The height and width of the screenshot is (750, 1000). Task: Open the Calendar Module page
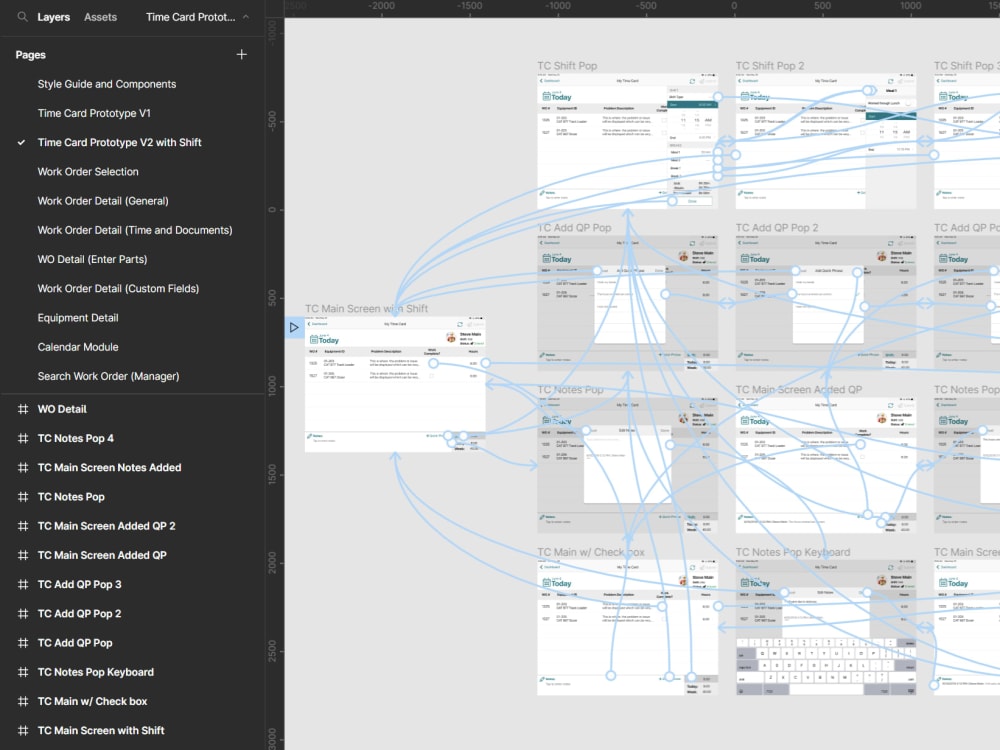pyautogui.click(x=78, y=348)
